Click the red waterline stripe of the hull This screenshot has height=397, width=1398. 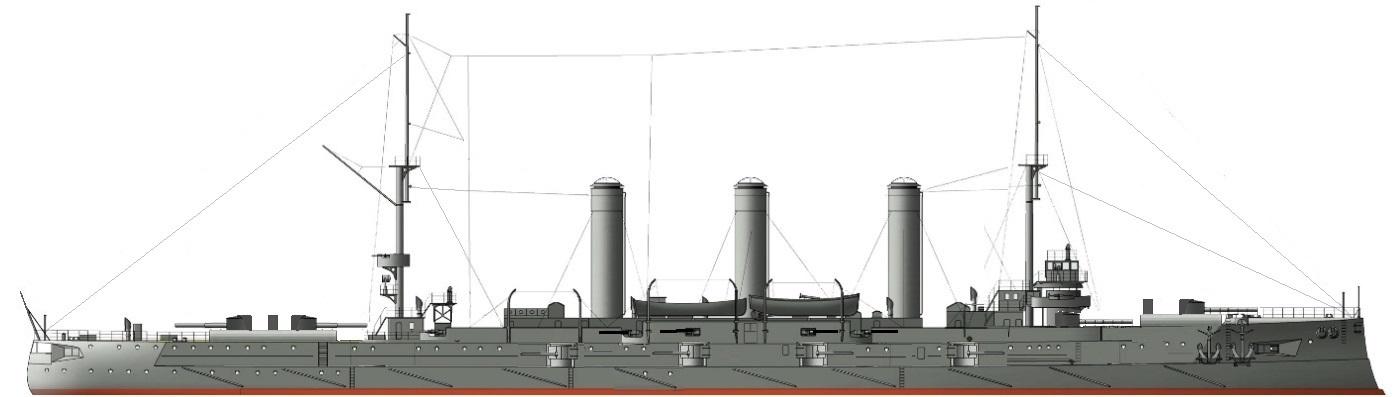(700, 392)
